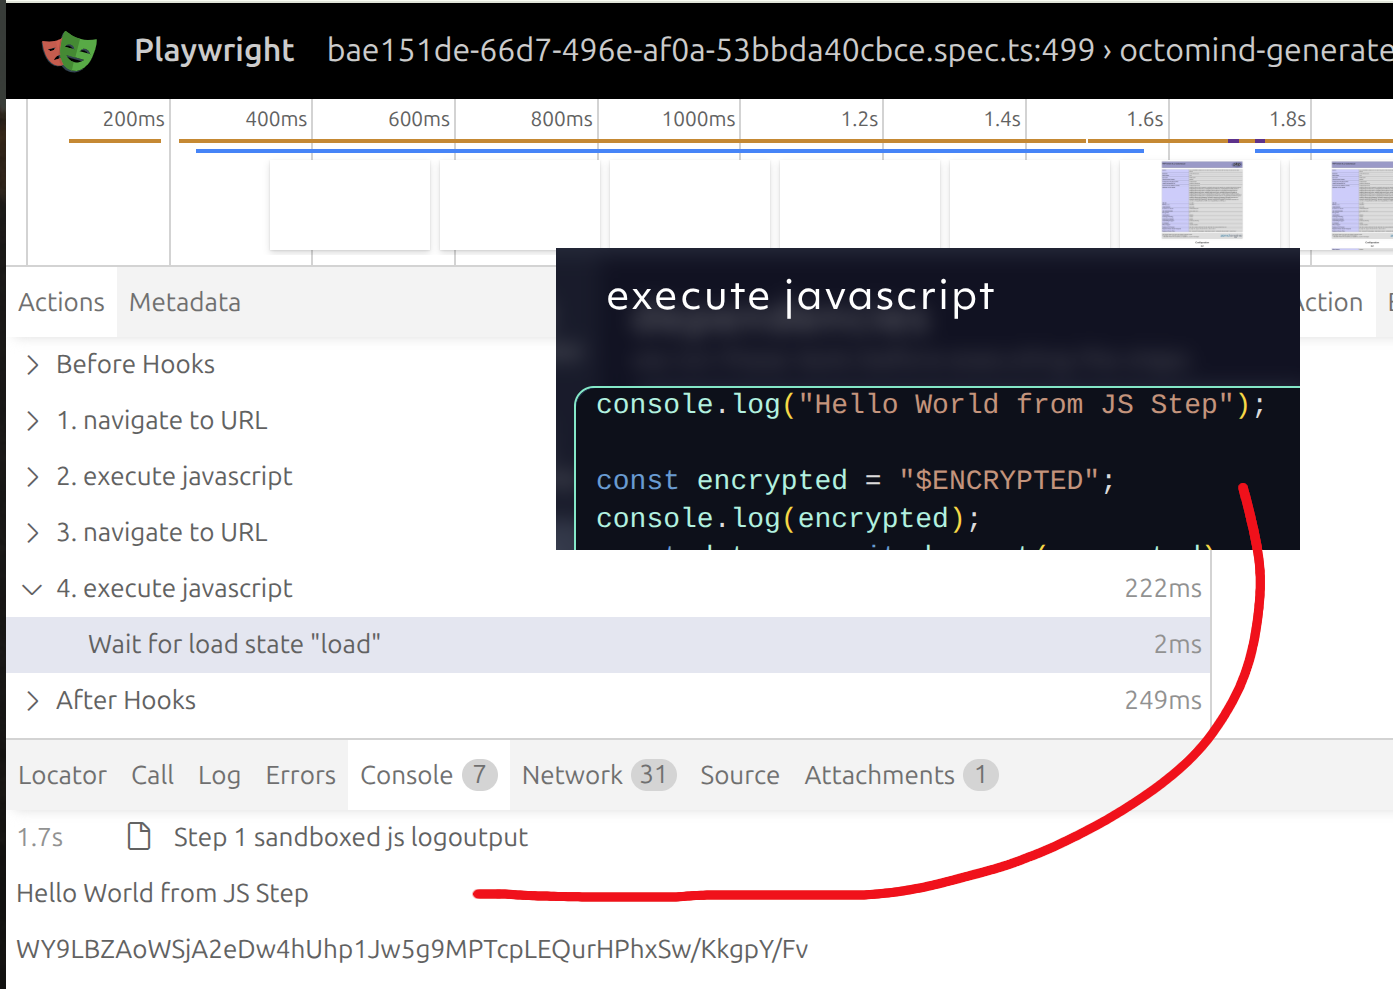Screen dimensions: 1393x989
Task: Click the 1.6s screenshot thumbnail in timeline
Action: click(x=1201, y=203)
